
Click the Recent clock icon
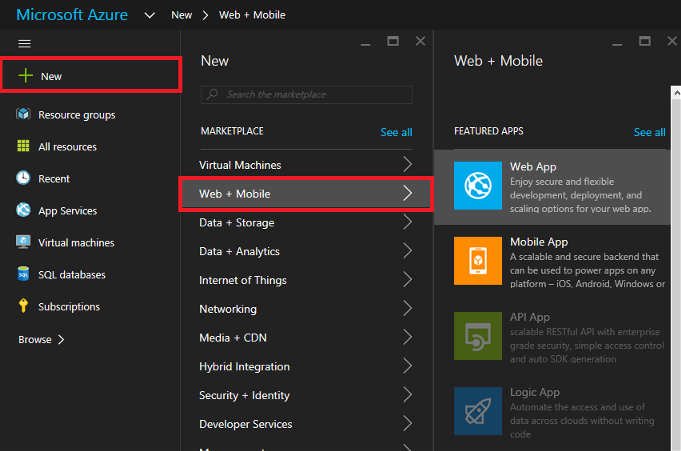point(23,178)
